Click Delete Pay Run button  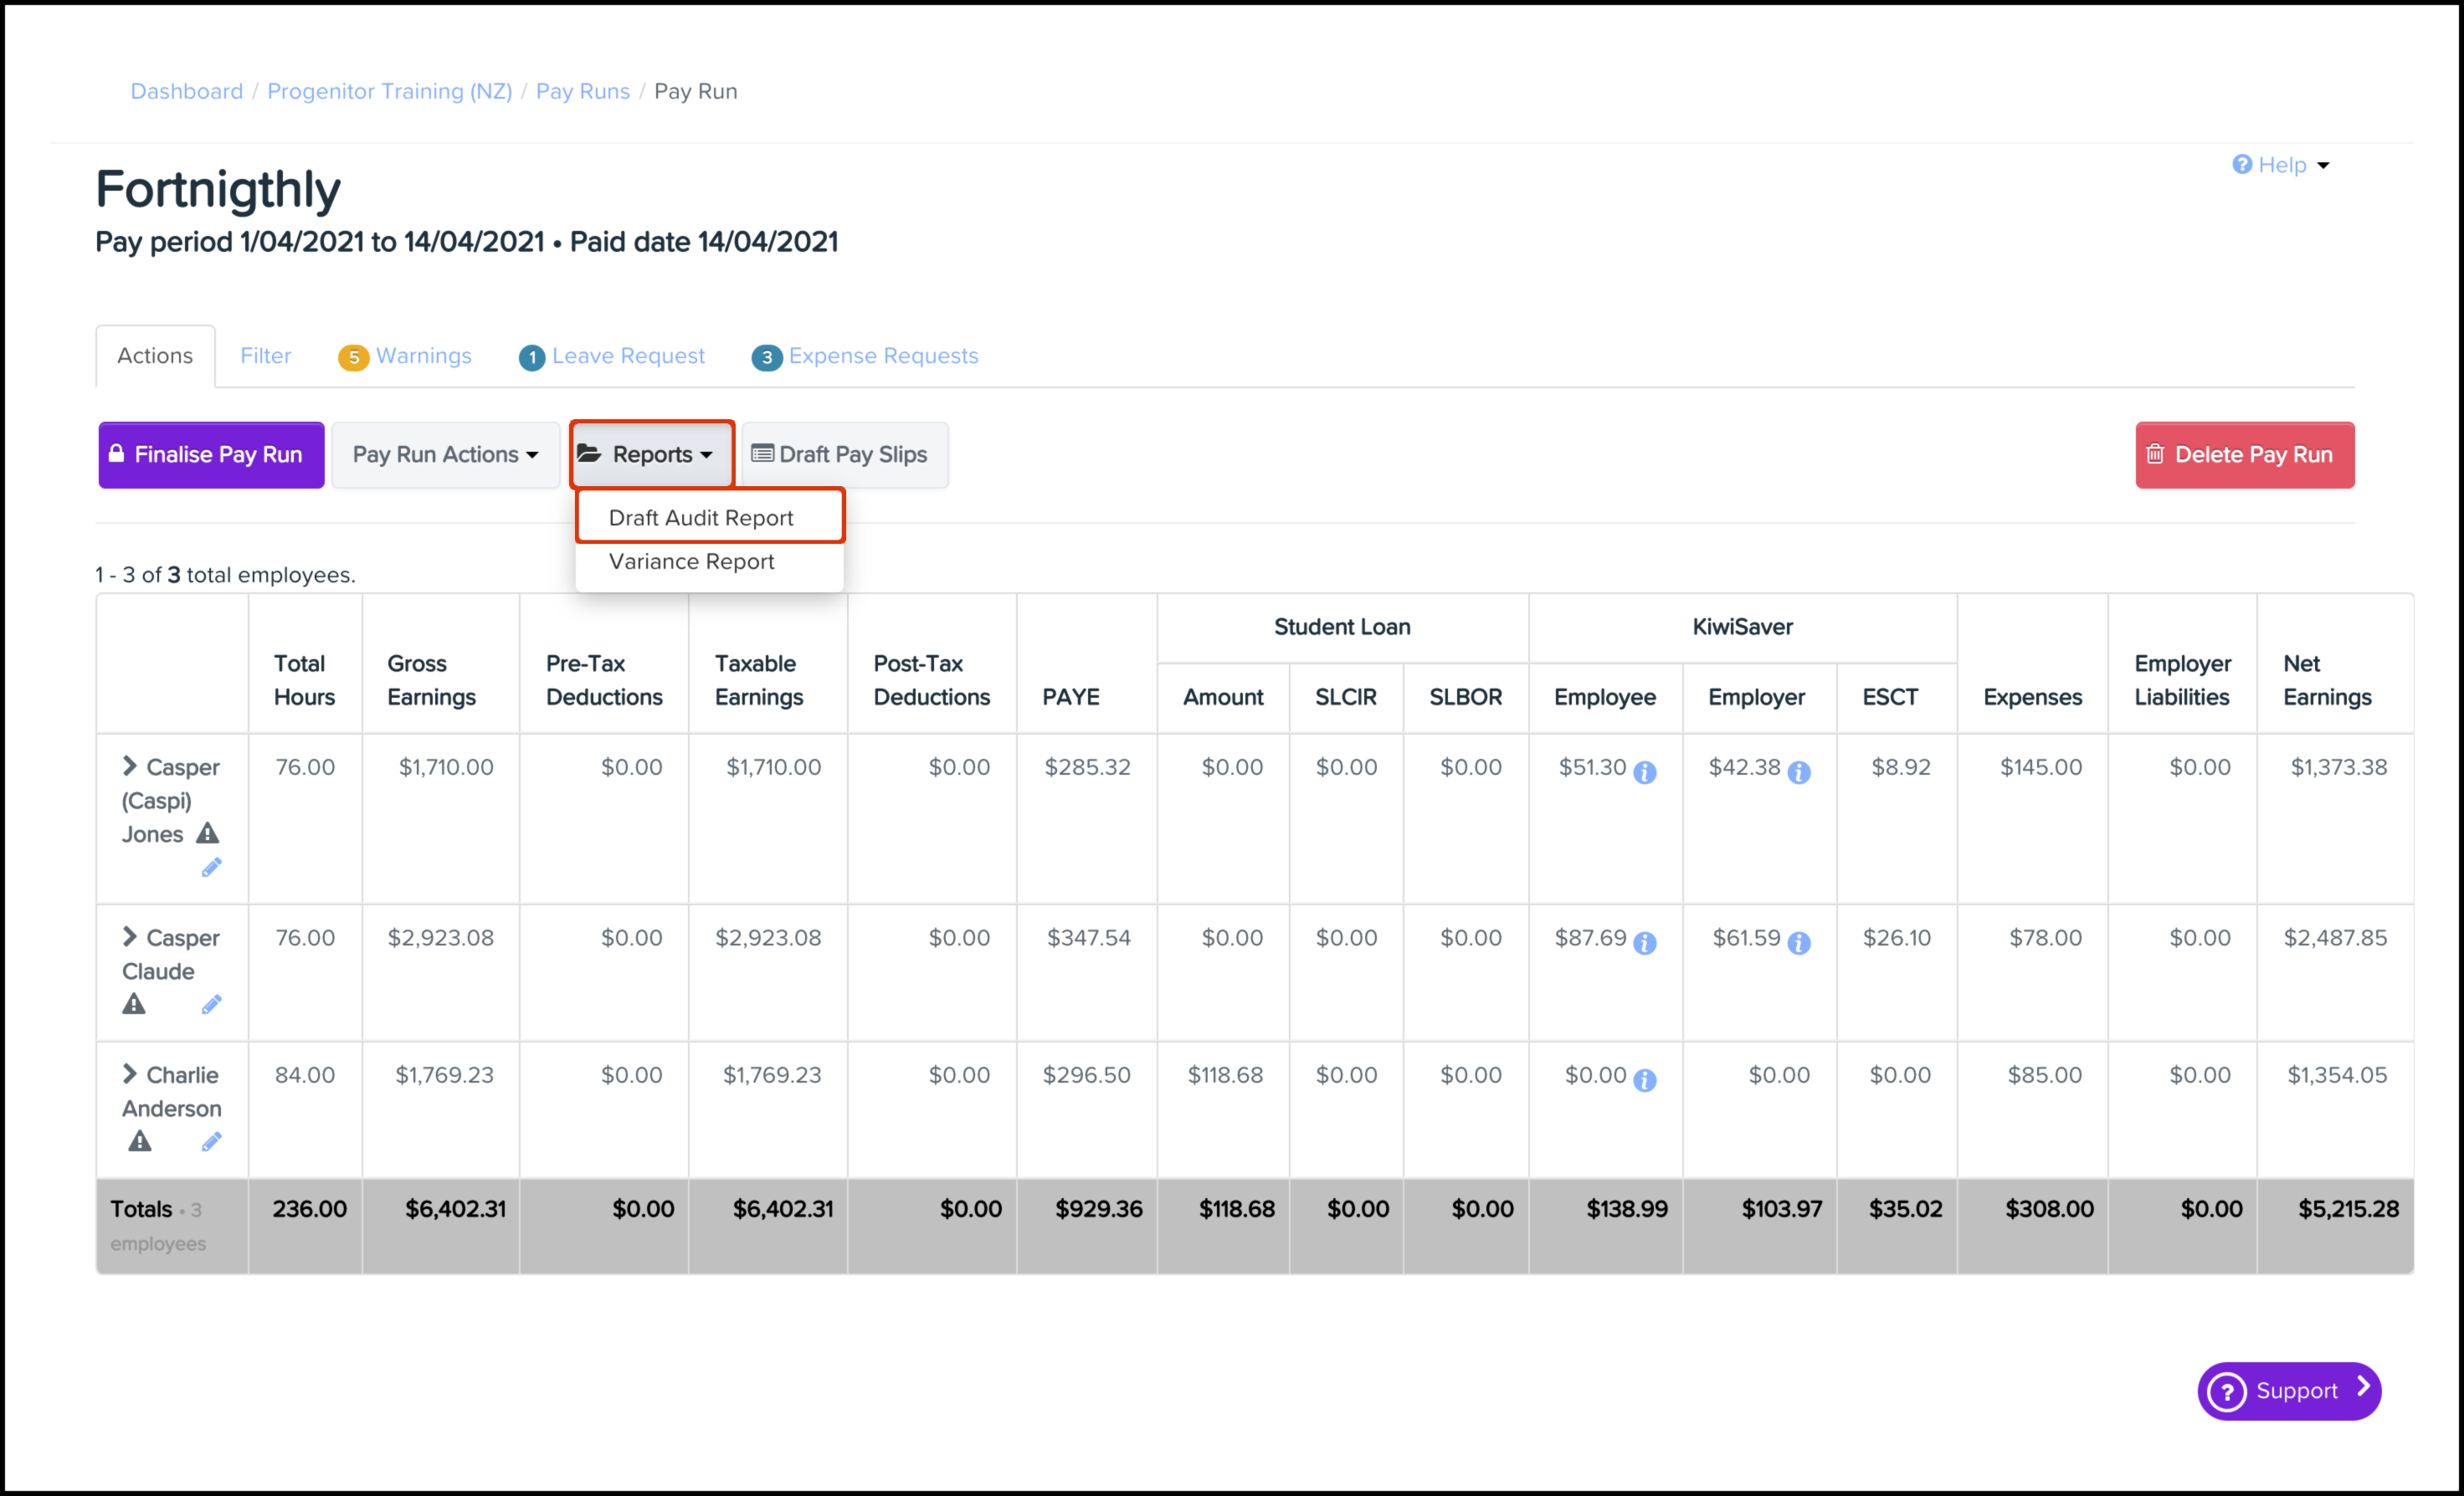(2244, 455)
